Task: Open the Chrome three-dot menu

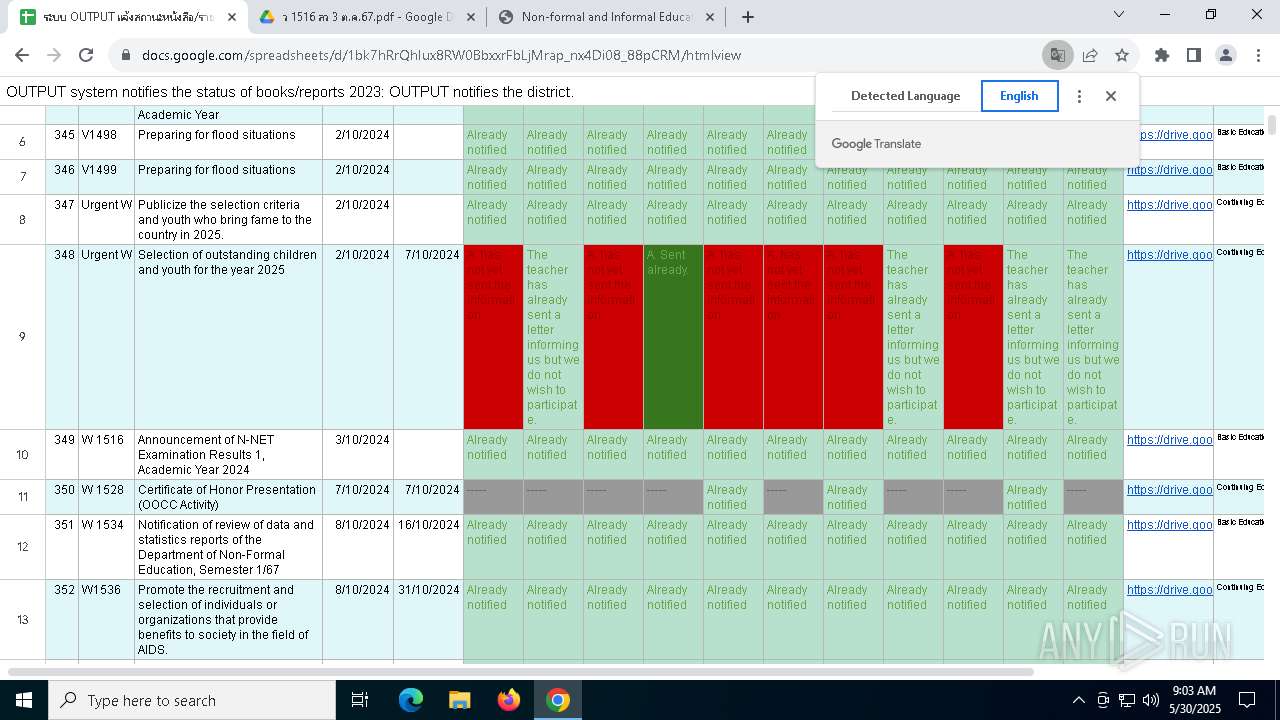Action: click(1258, 55)
